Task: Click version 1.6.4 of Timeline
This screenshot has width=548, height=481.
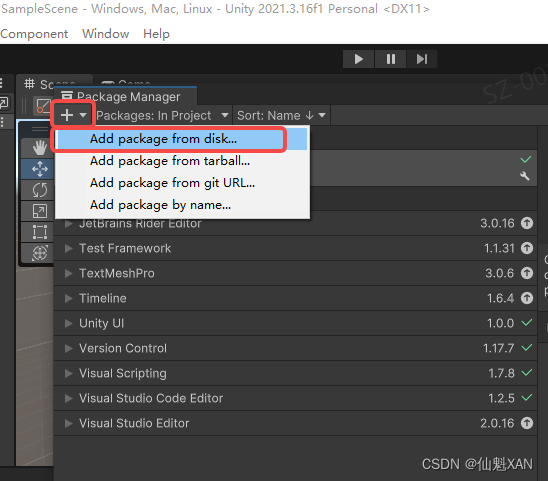Action: (x=500, y=299)
